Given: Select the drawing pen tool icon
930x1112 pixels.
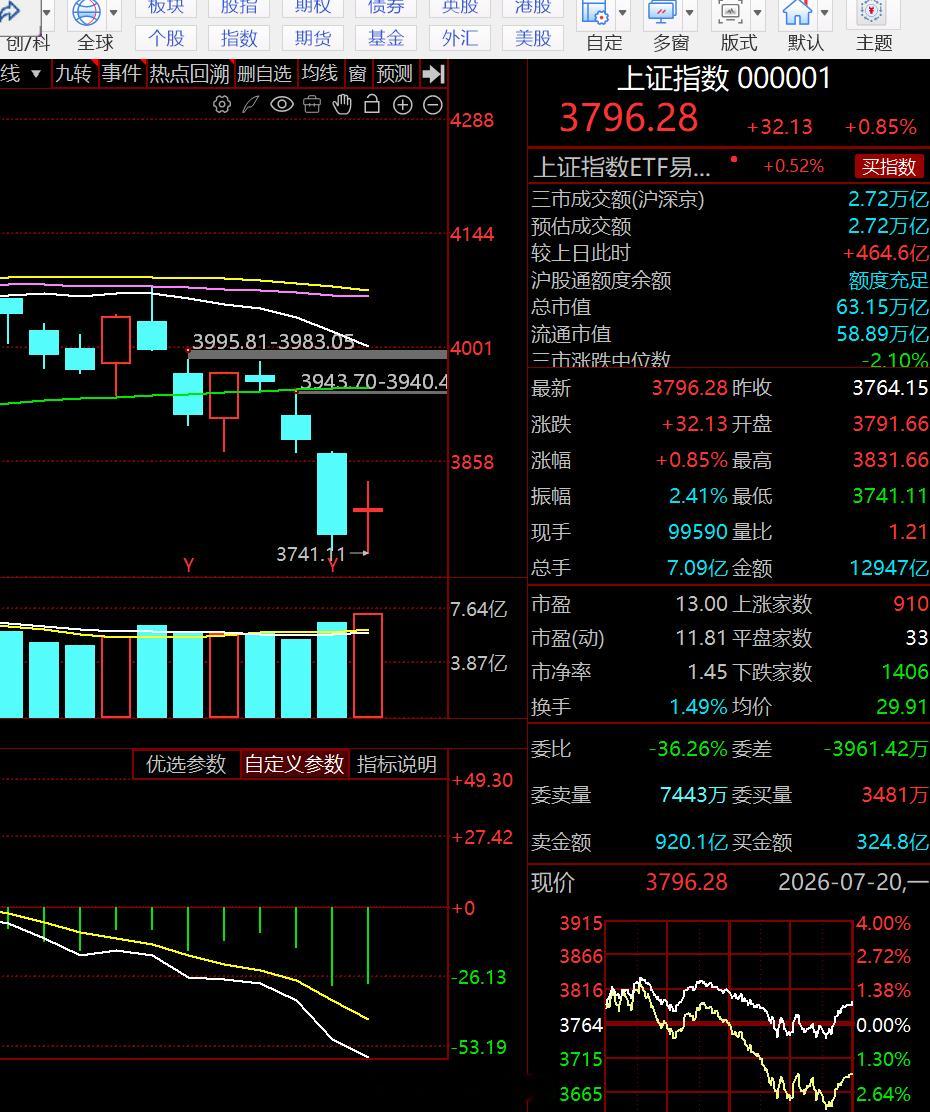Looking at the screenshot, I should point(250,105).
